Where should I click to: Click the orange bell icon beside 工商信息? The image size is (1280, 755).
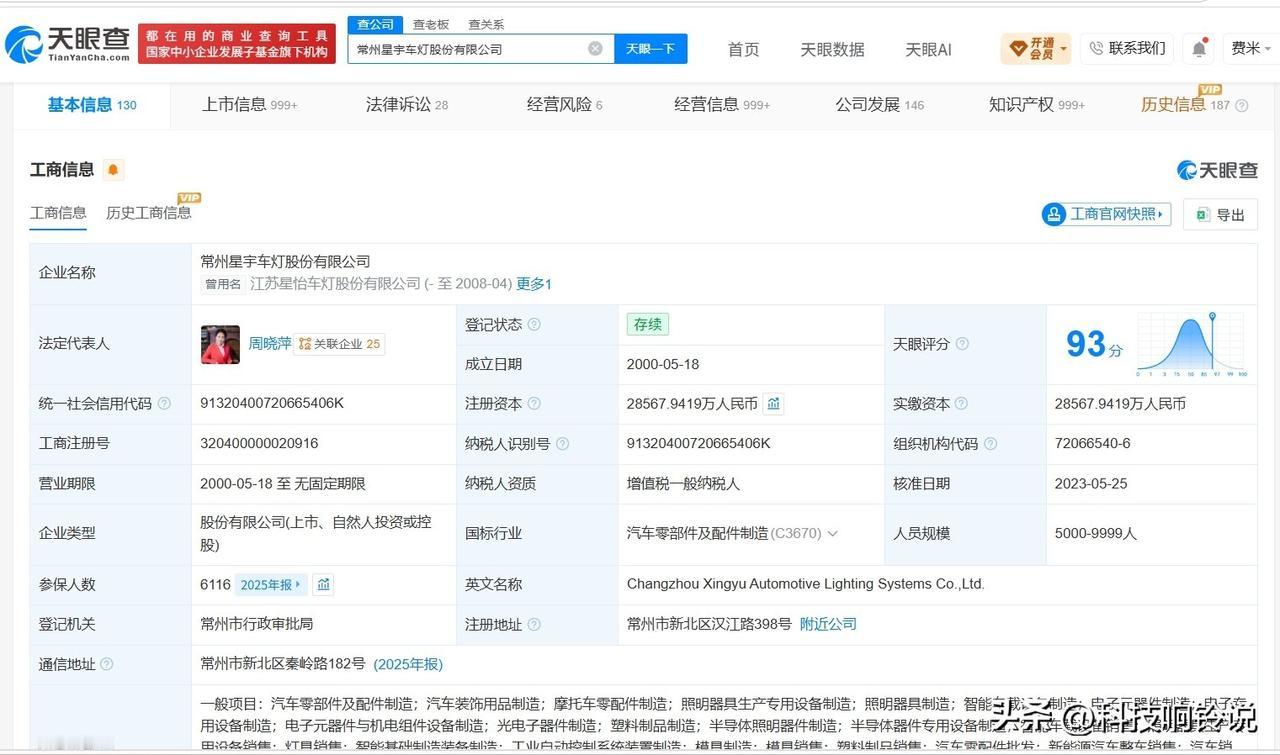point(113,170)
